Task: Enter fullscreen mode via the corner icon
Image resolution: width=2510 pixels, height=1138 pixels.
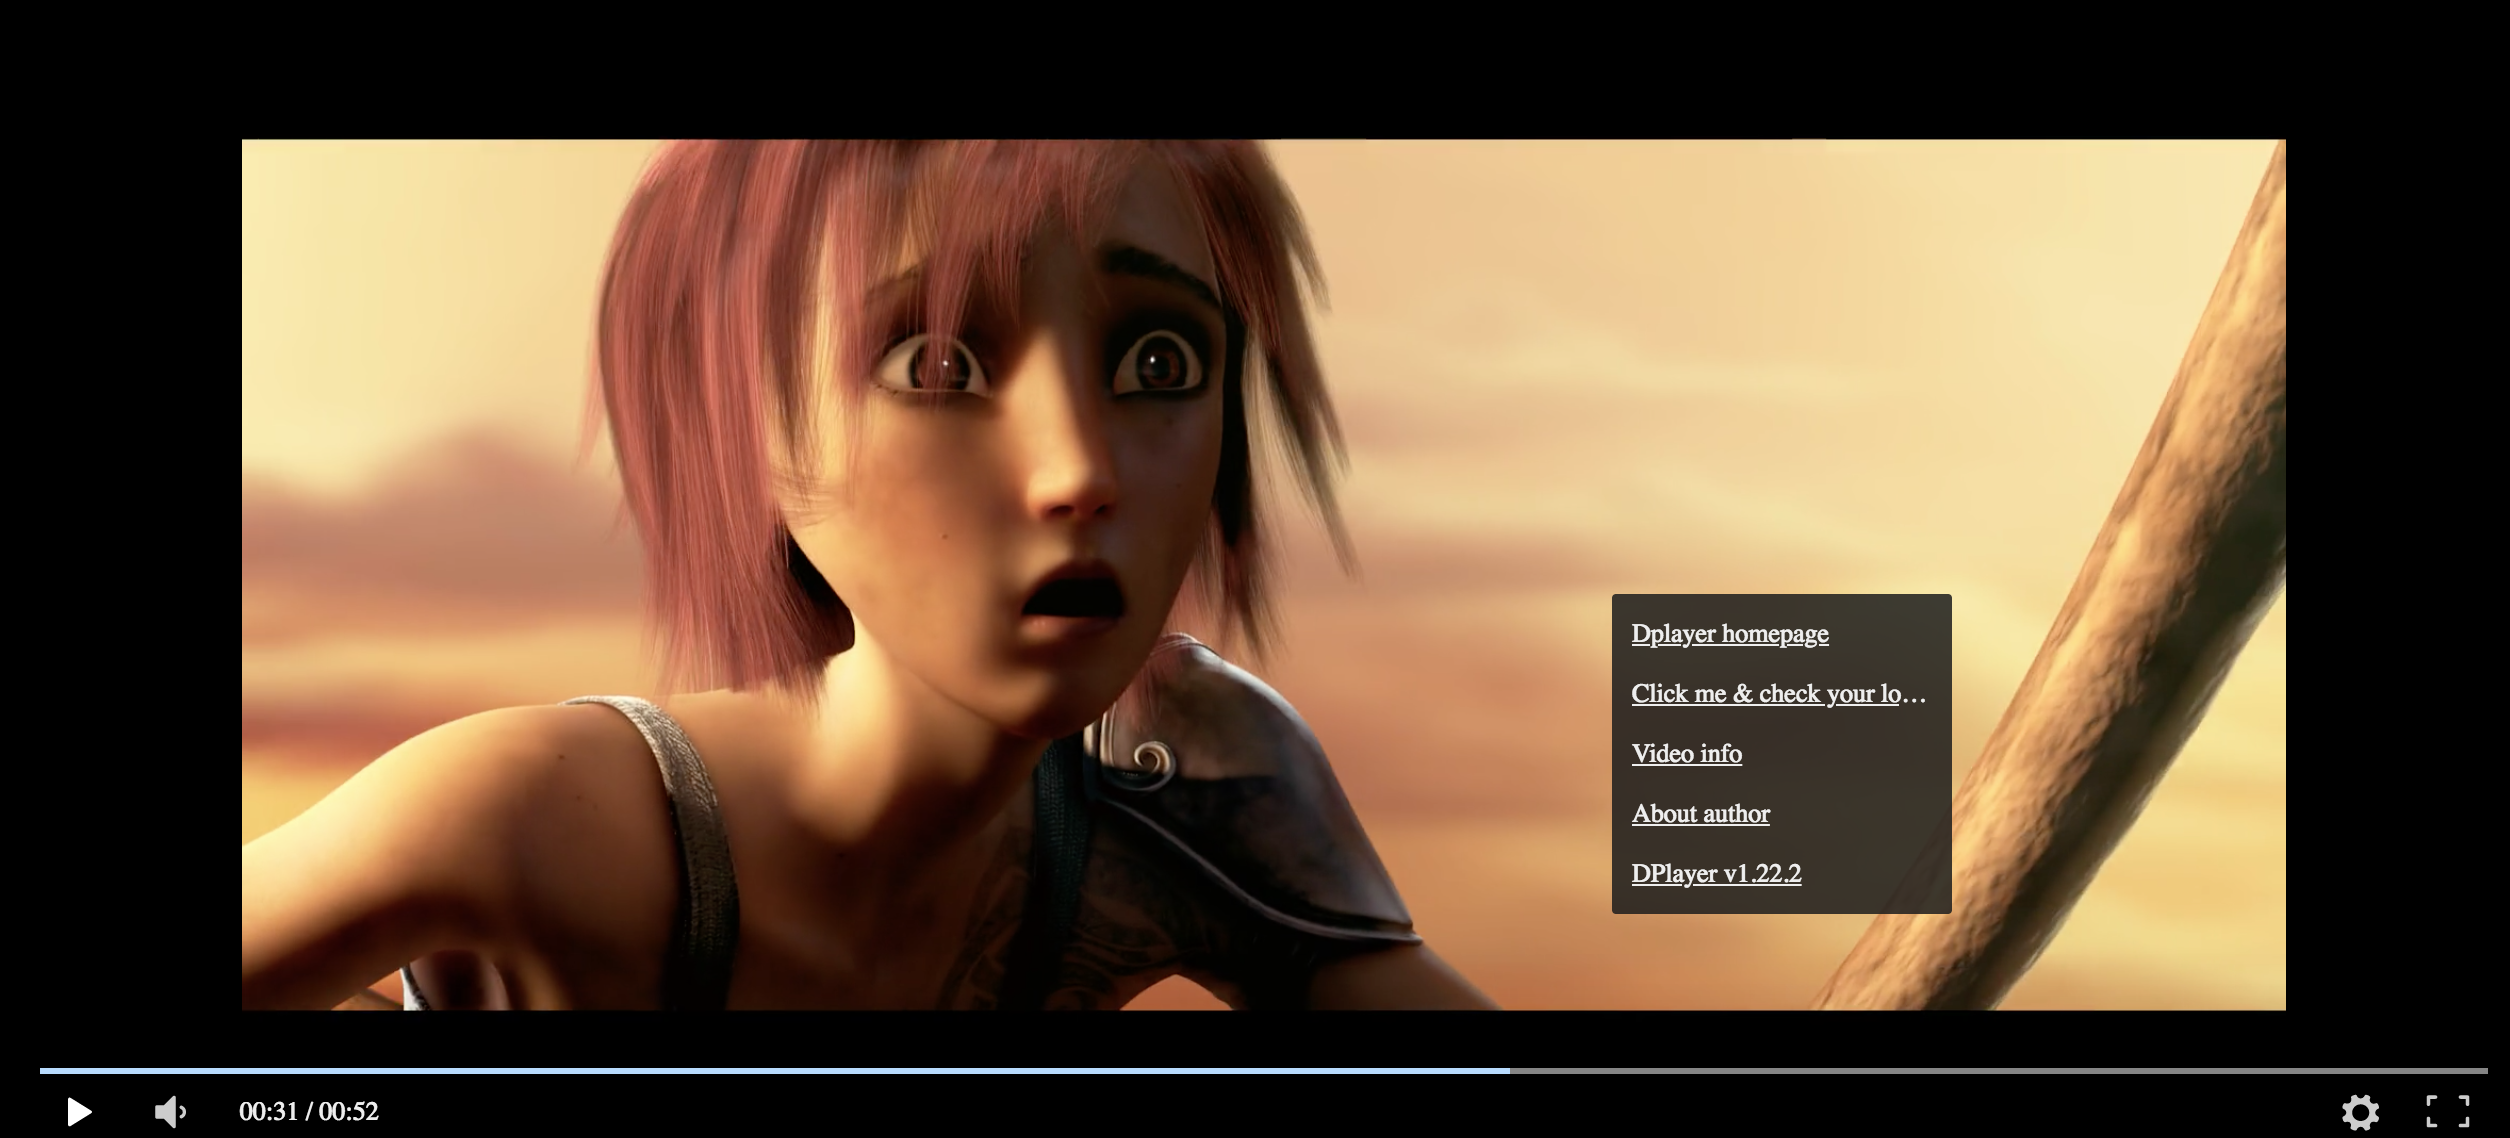Action: [x=2448, y=1111]
